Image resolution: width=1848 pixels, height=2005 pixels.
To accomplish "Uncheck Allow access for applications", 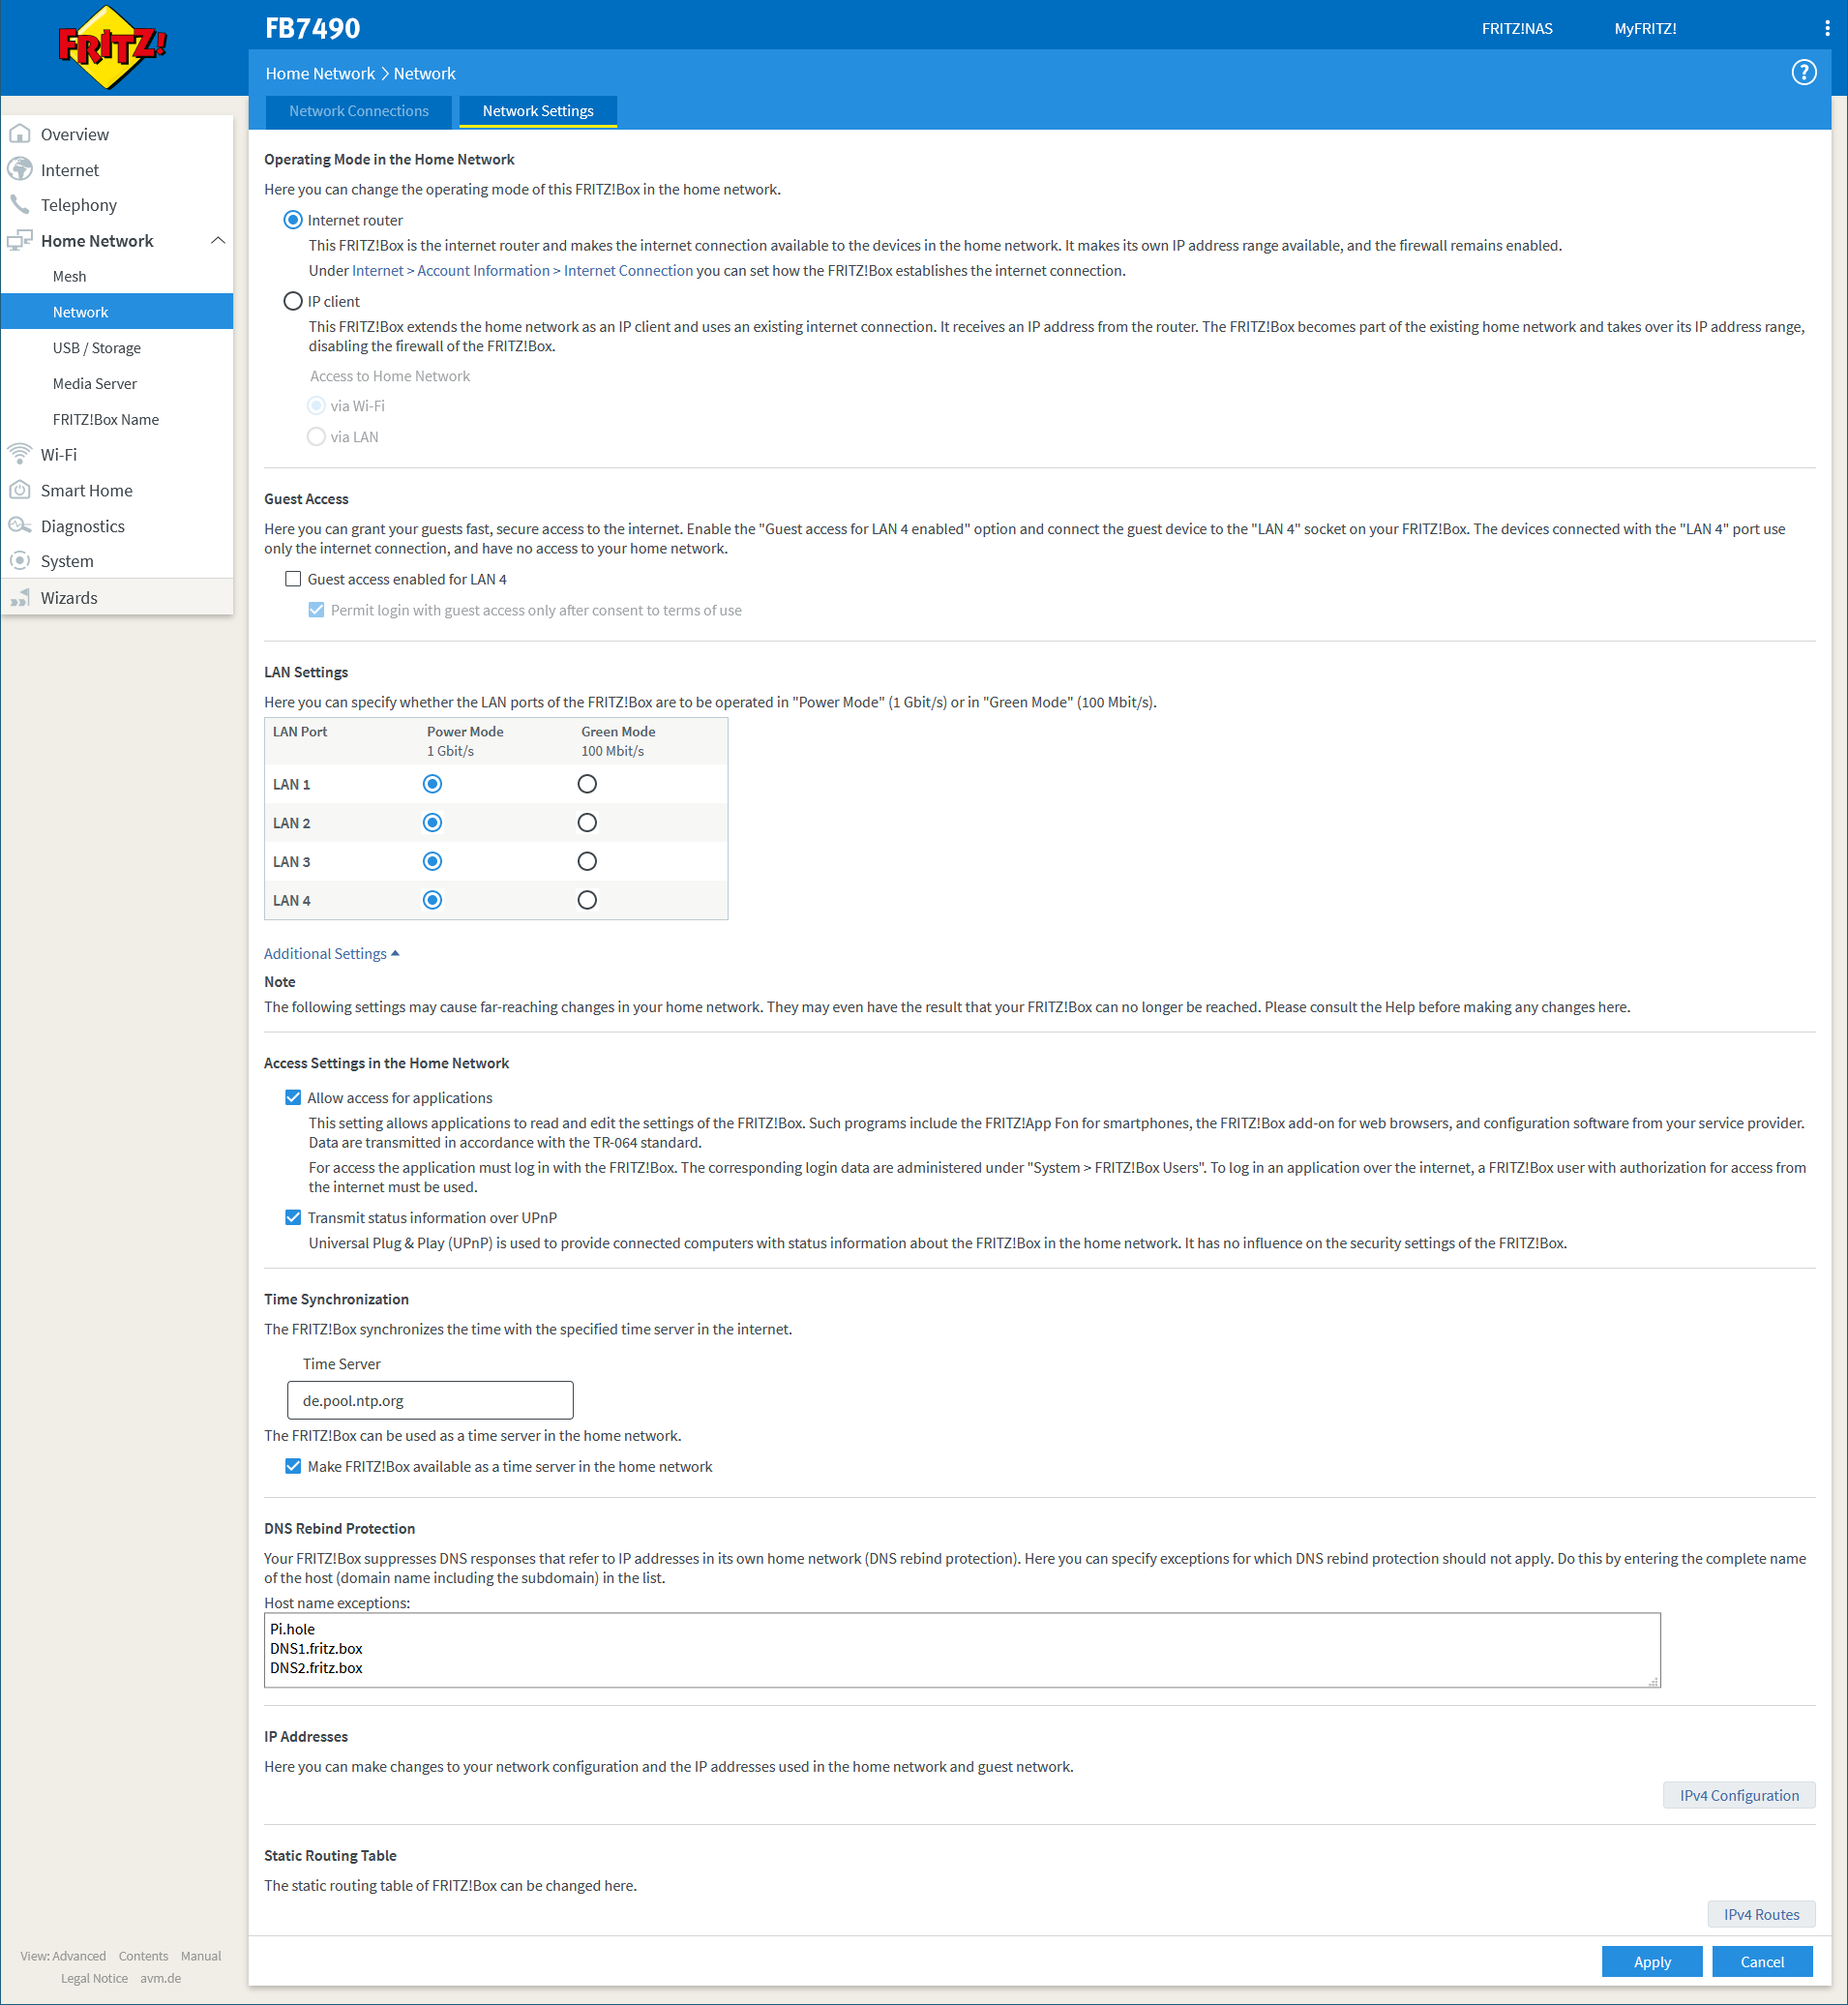I will [x=293, y=1098].
